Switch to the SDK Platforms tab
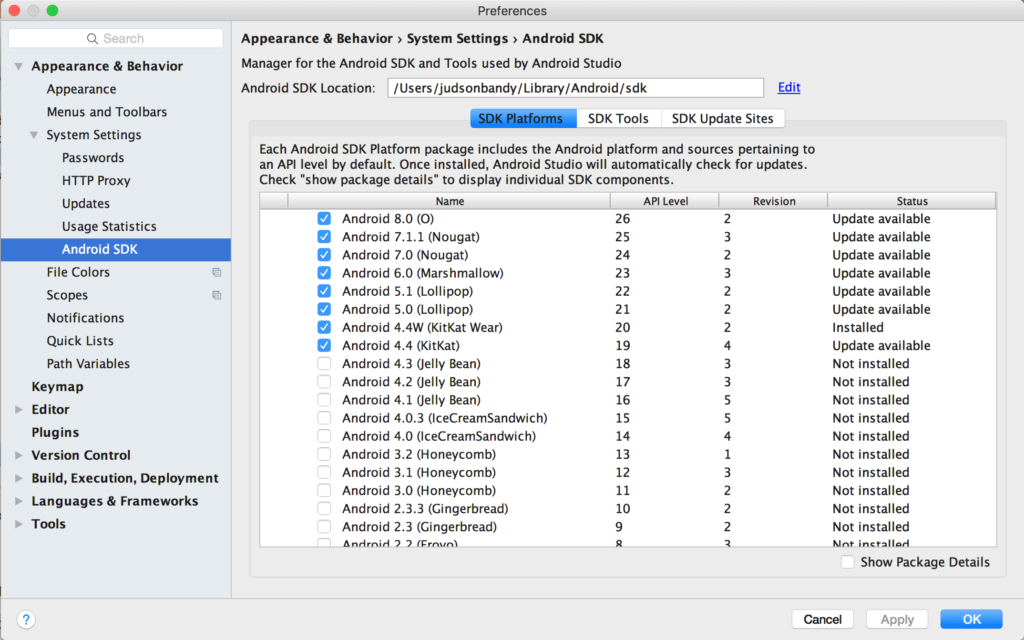 (523, 118)
